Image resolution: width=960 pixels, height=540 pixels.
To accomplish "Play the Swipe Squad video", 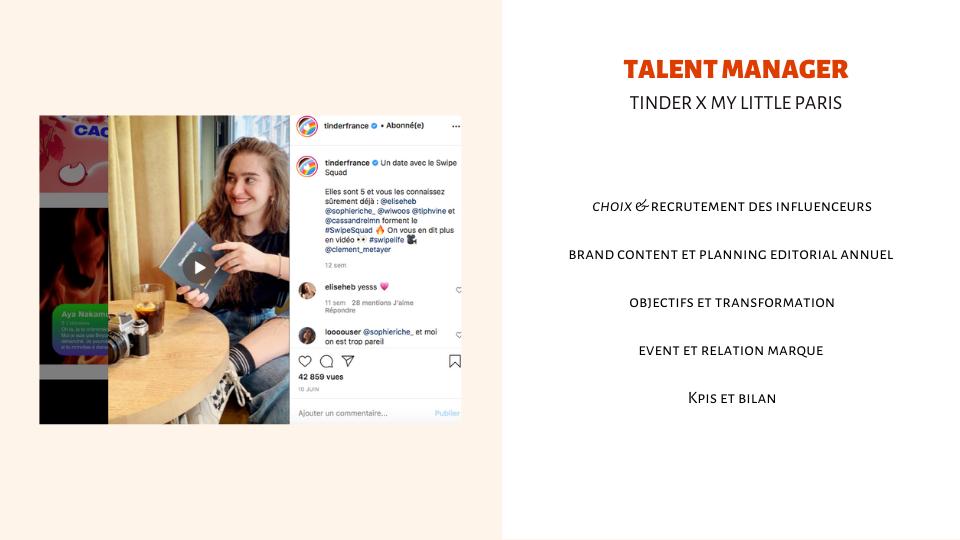I will (x=199, y=268).
